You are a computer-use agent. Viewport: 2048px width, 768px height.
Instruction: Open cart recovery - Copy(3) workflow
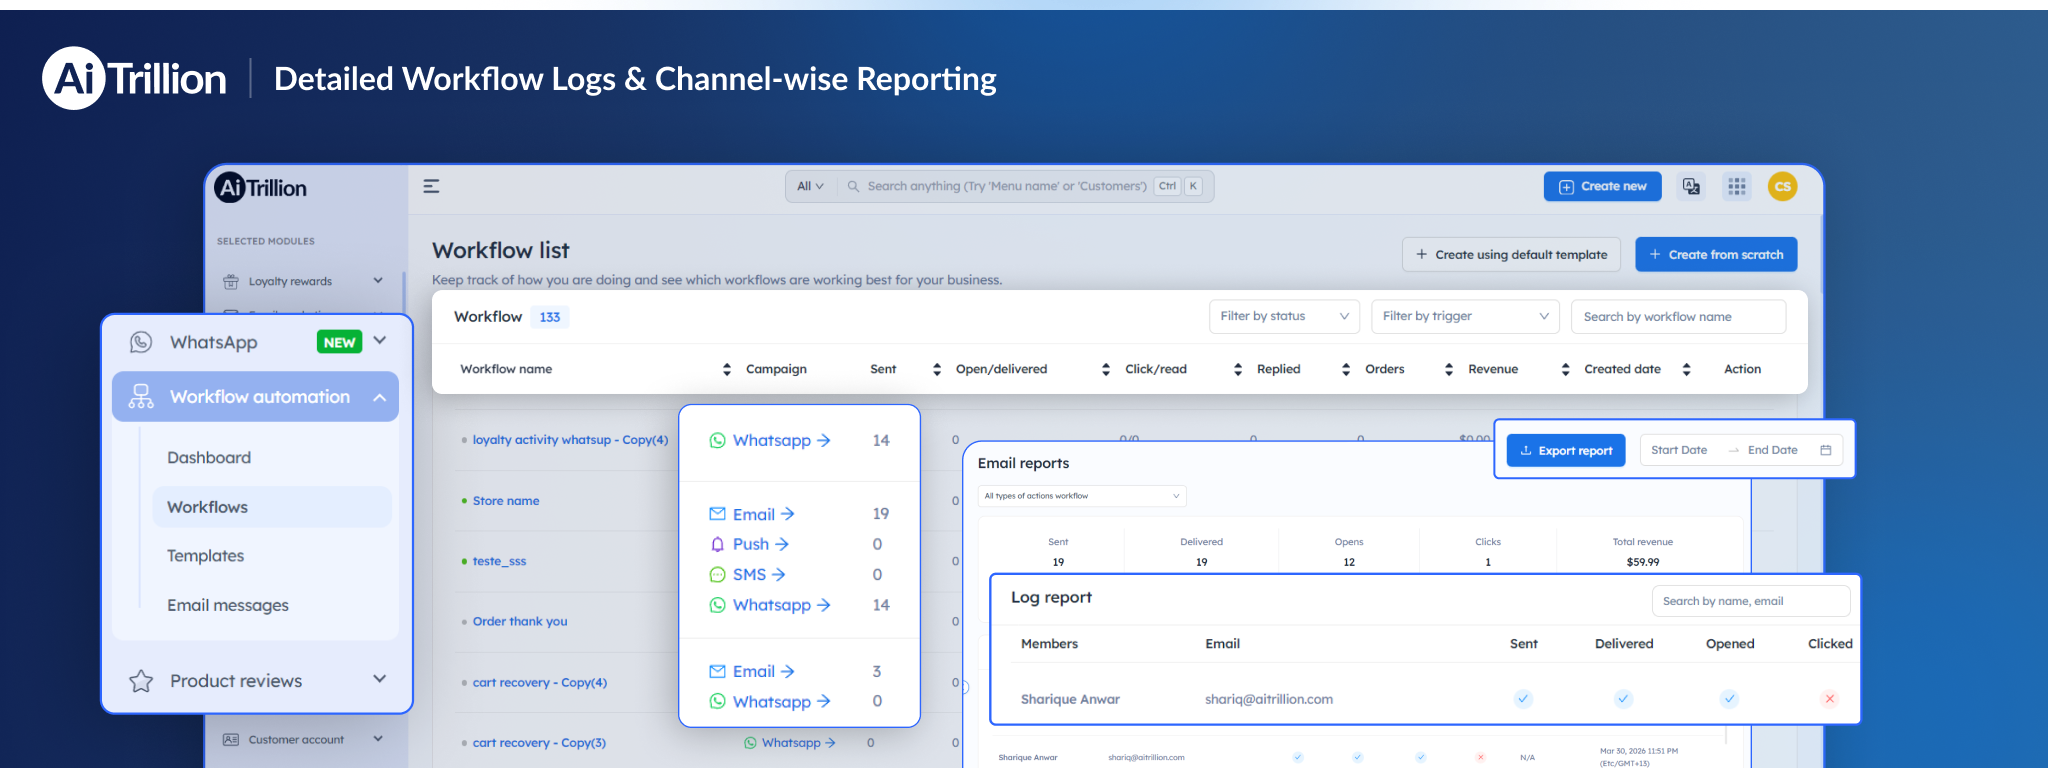[x=539, y=743]
